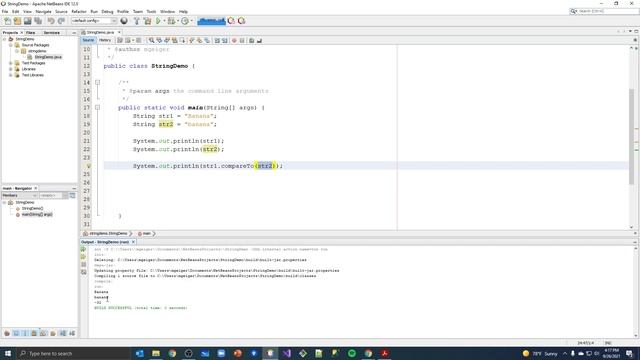Click the Save All toolbar icon
This screenshot has height=360, width=640.
[x=38, y=21]
